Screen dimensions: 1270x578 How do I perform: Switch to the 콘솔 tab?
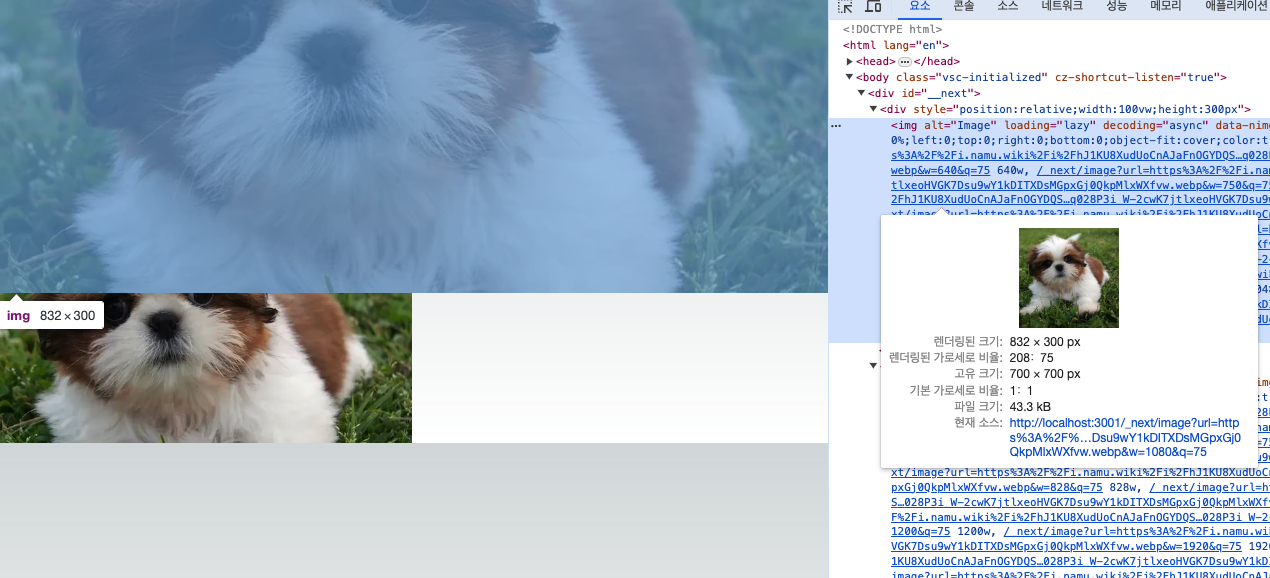[x=964, y=6]
